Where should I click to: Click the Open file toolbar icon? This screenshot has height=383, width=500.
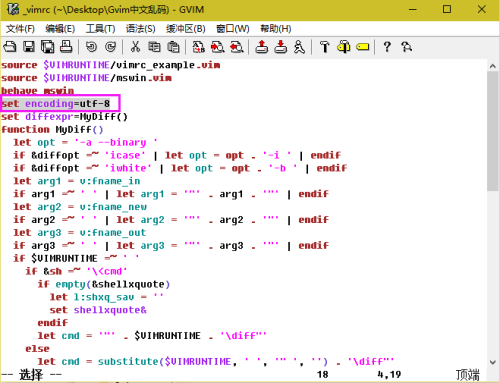pos(10,47)
